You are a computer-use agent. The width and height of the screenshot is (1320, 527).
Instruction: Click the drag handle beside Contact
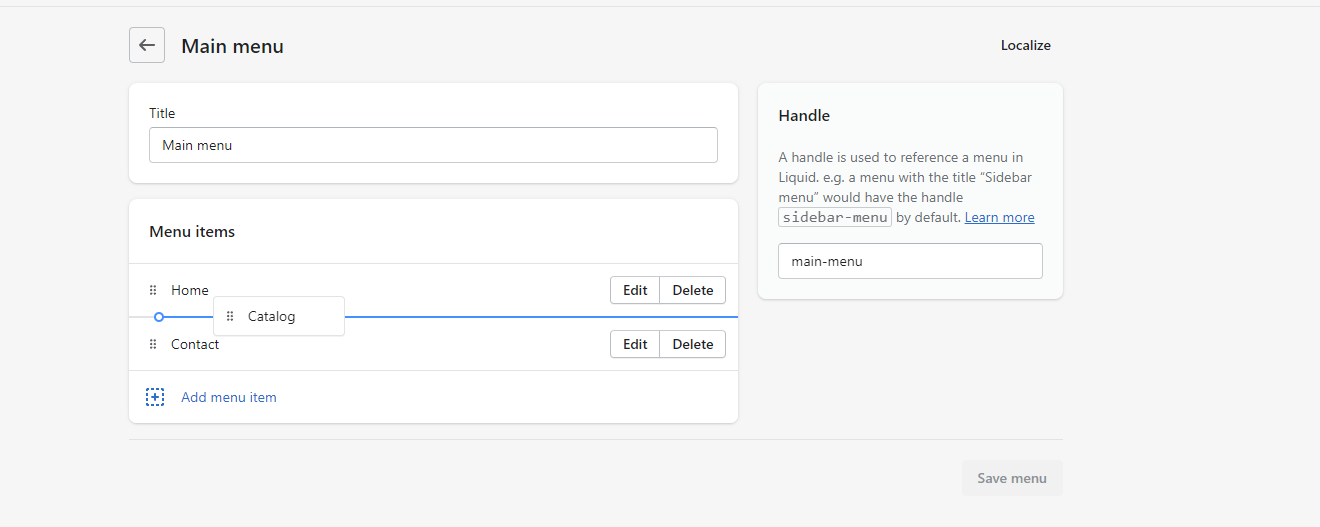(153, 344)
